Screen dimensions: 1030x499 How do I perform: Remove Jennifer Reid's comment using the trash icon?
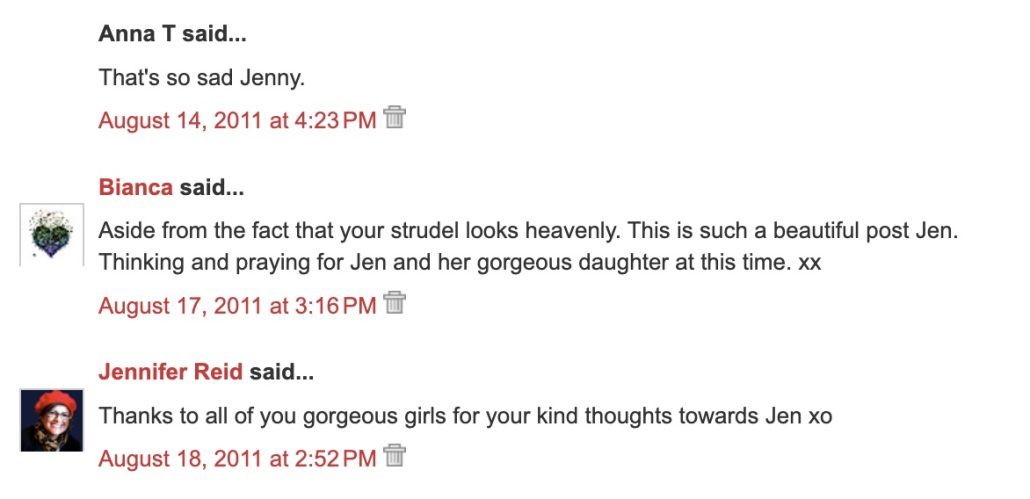pyautogui.click(x=395, y=456)
